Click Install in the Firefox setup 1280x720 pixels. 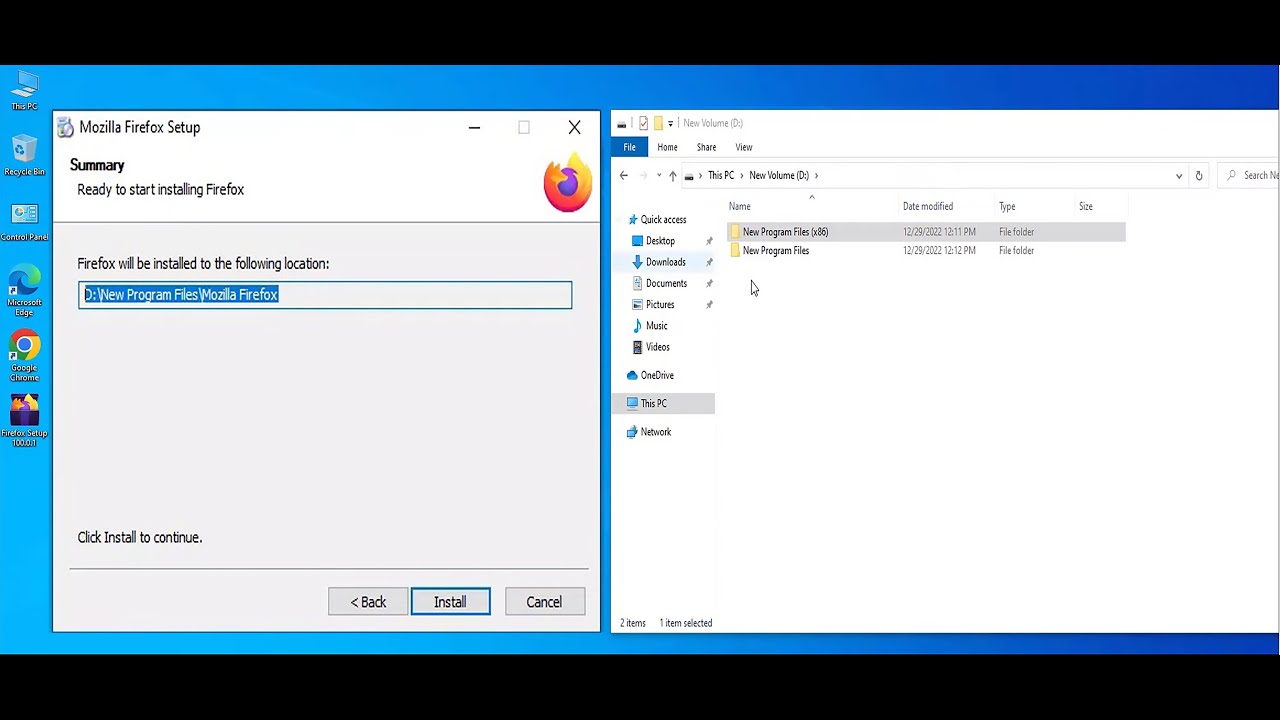point(450,602)
